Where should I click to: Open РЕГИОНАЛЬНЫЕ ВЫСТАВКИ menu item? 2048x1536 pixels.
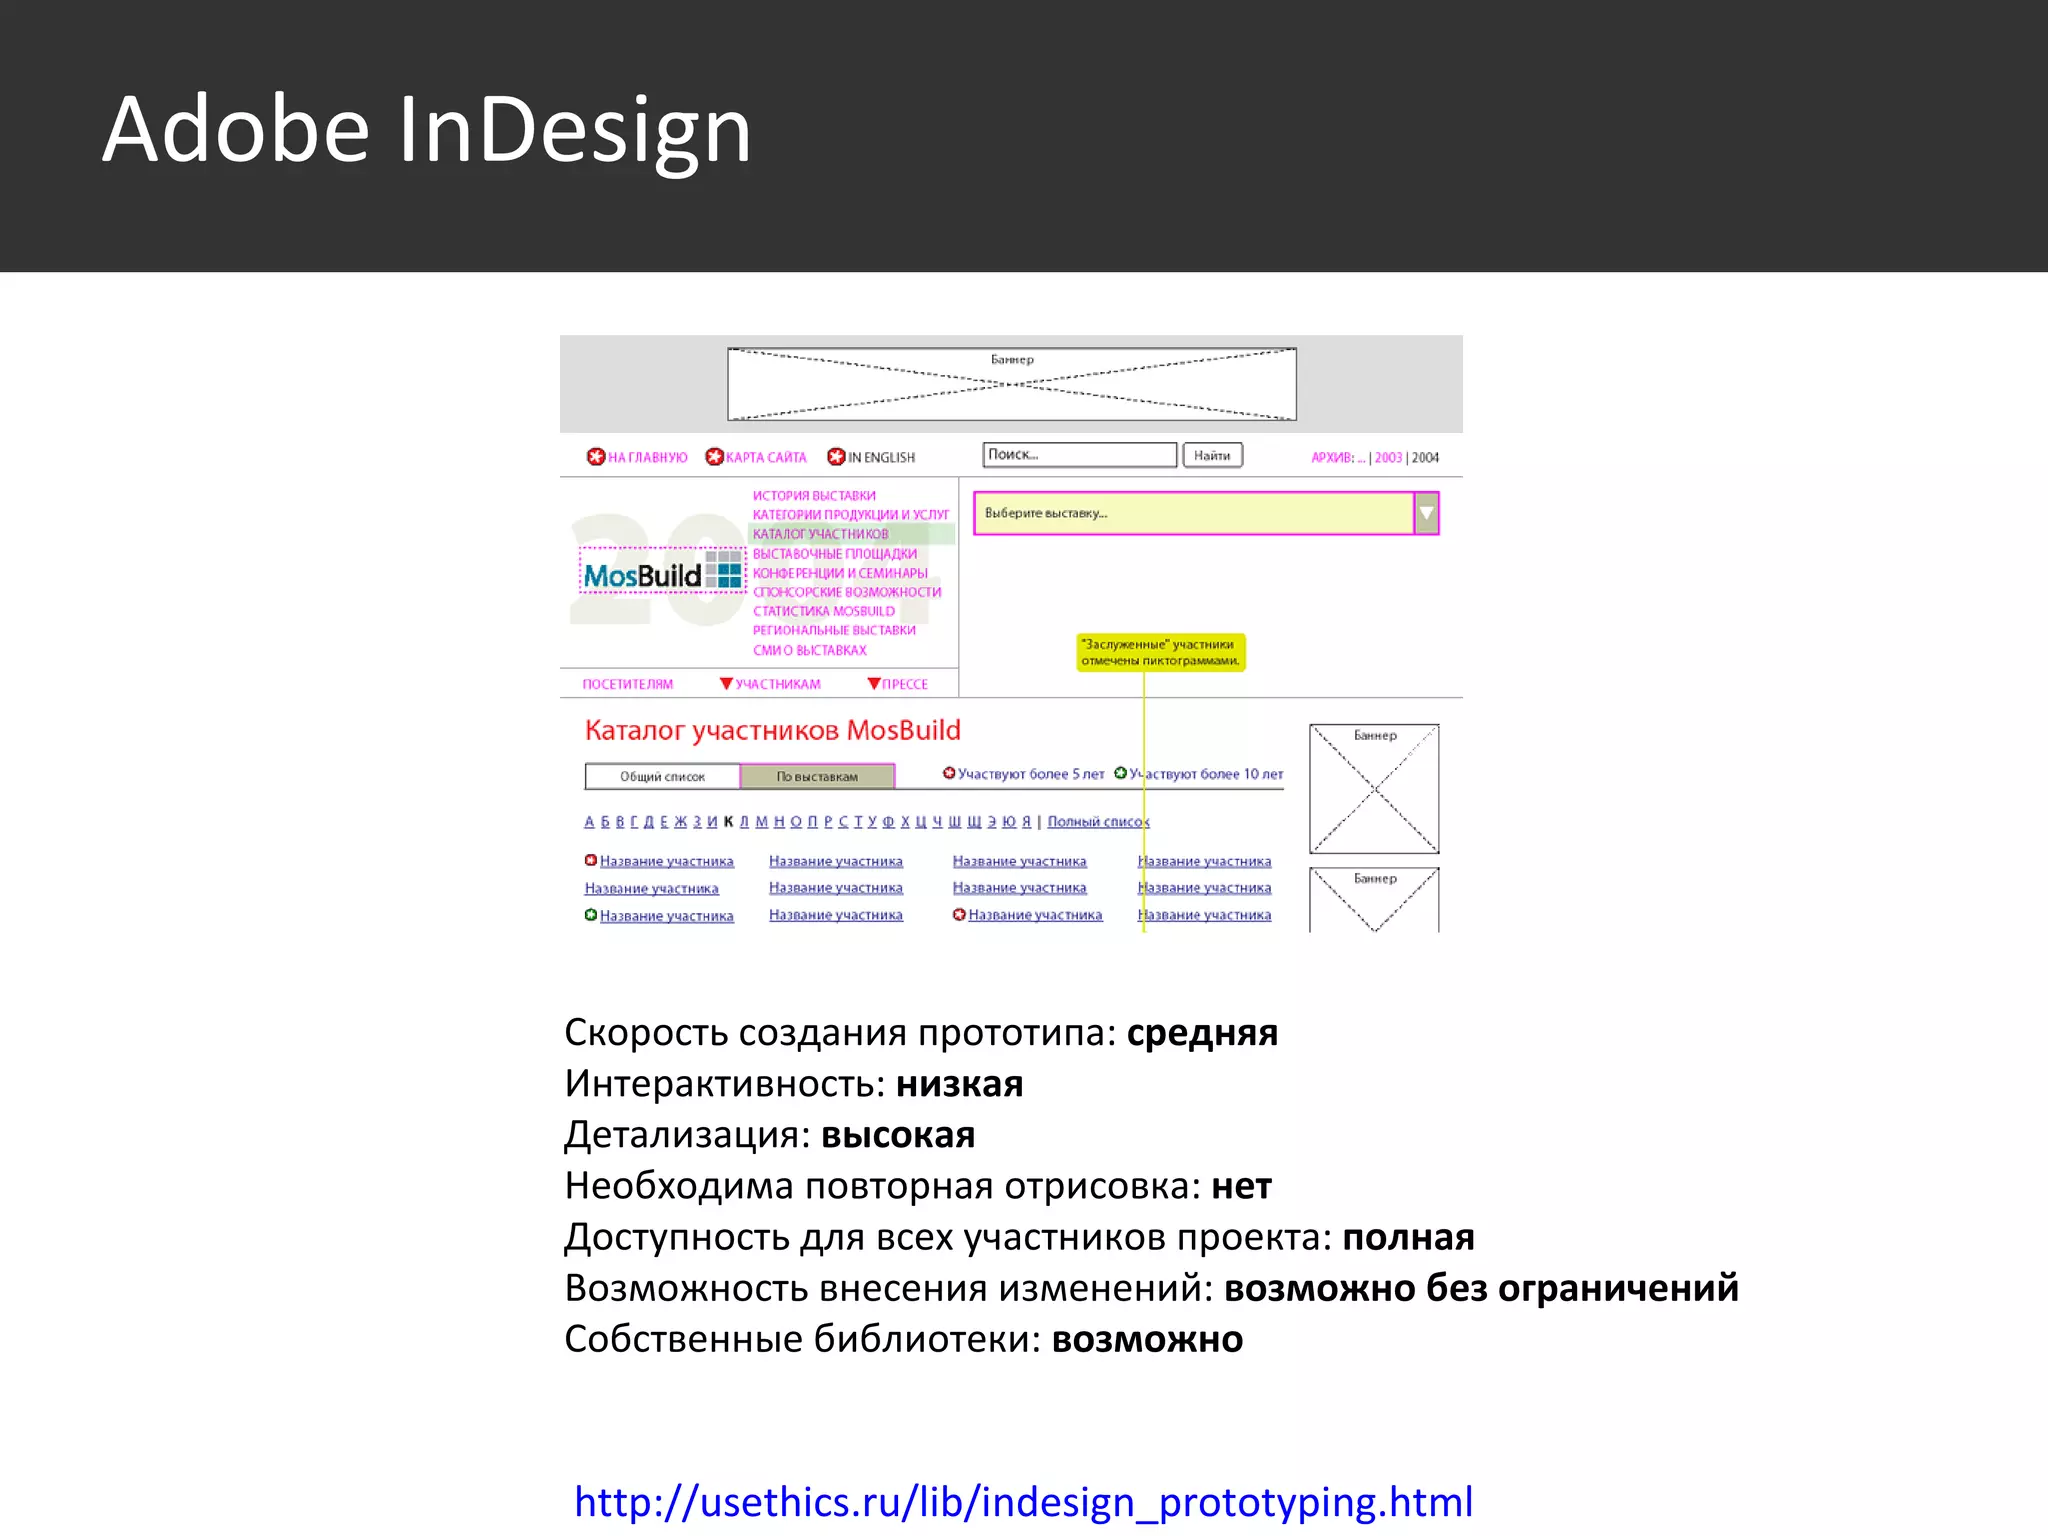click(834, 630)
